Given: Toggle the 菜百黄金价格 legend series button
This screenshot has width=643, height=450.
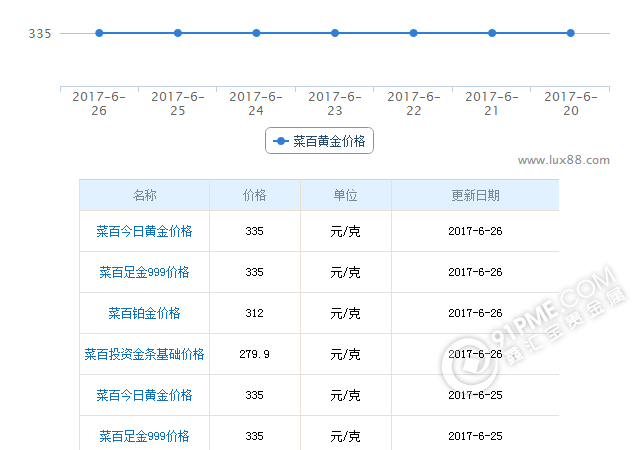Looking at the screenshot, I should (x=319, y=141).
